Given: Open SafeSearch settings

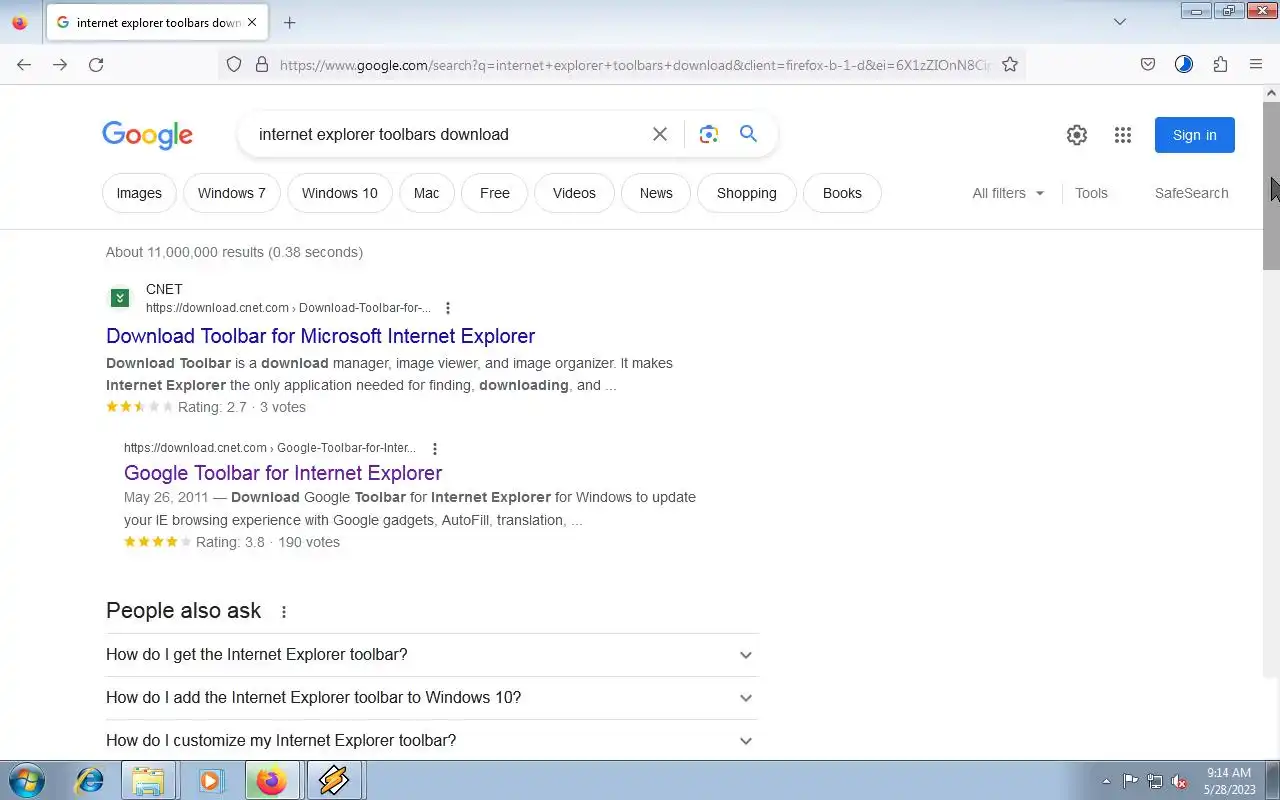Looking at the screenshot, I should coord(1191,193).
